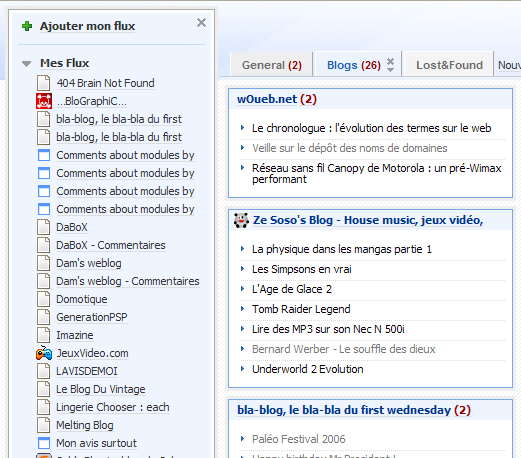Image resolution: width=521 pixels, height=458 pixels.
Task: Open the Le Blog Du Vintage feed
Action: tap(101, 389)
